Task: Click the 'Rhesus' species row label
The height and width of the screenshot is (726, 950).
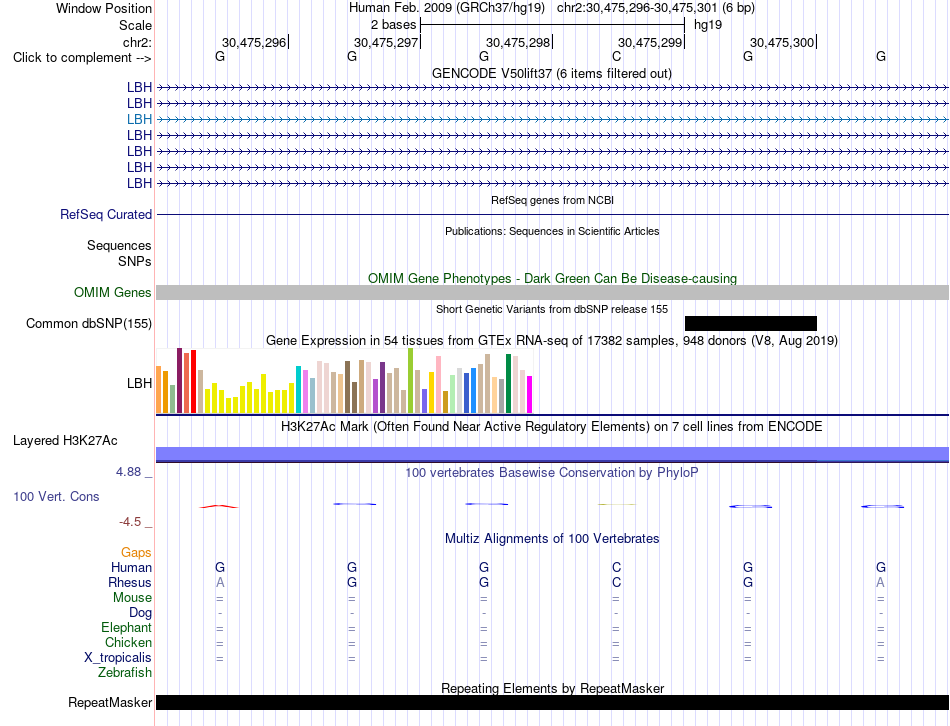Action: point(130,582)
